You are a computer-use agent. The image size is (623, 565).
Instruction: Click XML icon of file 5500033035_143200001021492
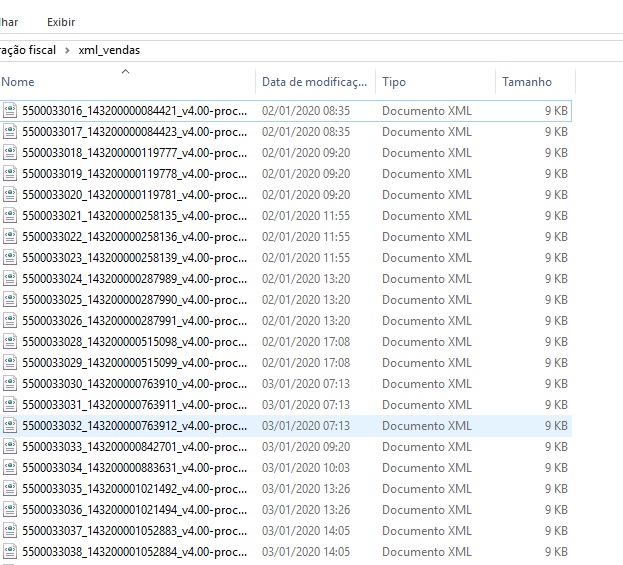click(x=10, y=489)
